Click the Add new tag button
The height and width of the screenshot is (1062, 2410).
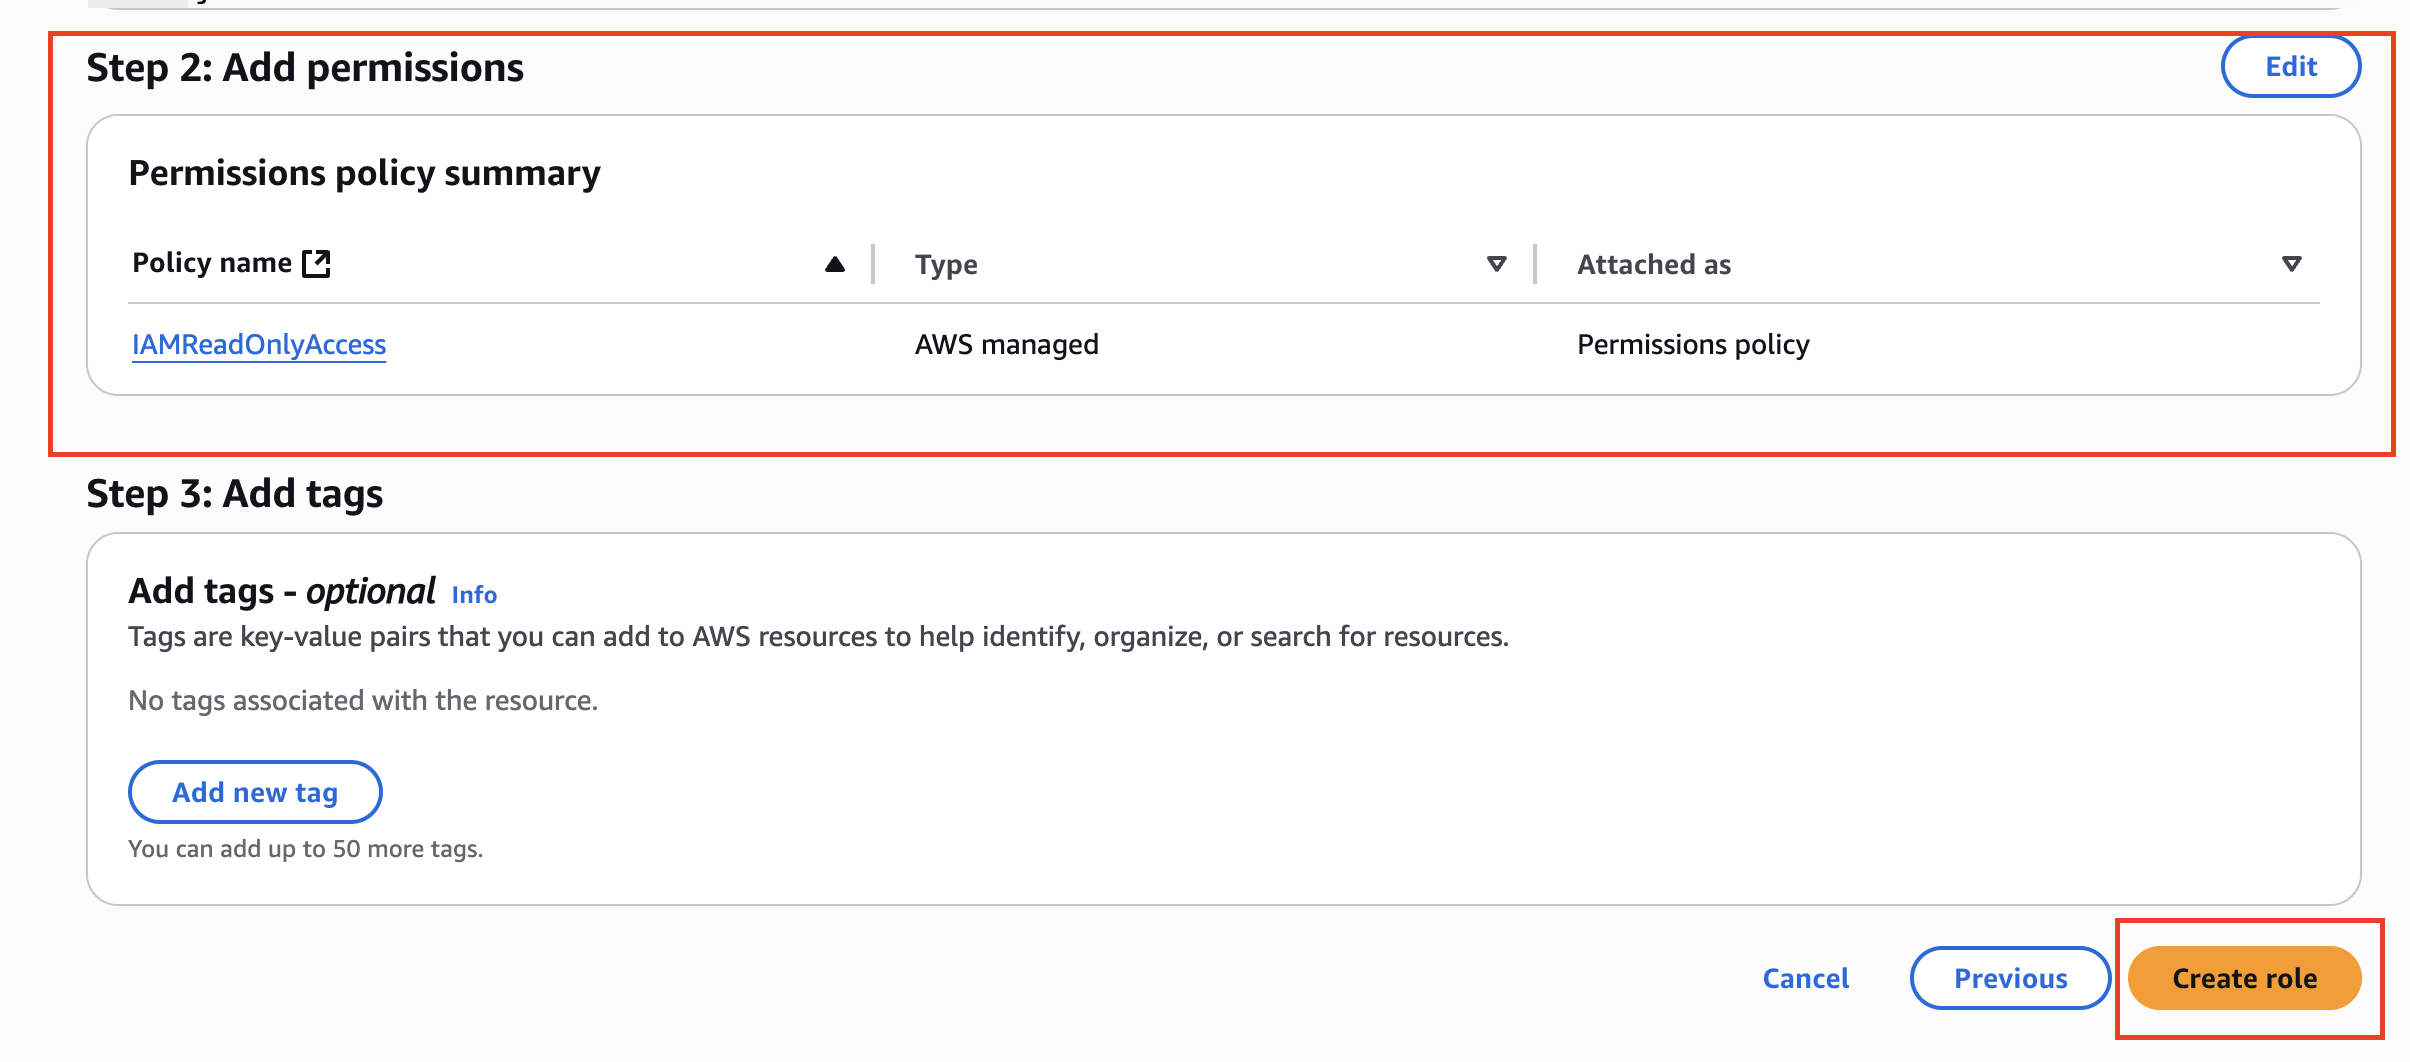point(255,792)
